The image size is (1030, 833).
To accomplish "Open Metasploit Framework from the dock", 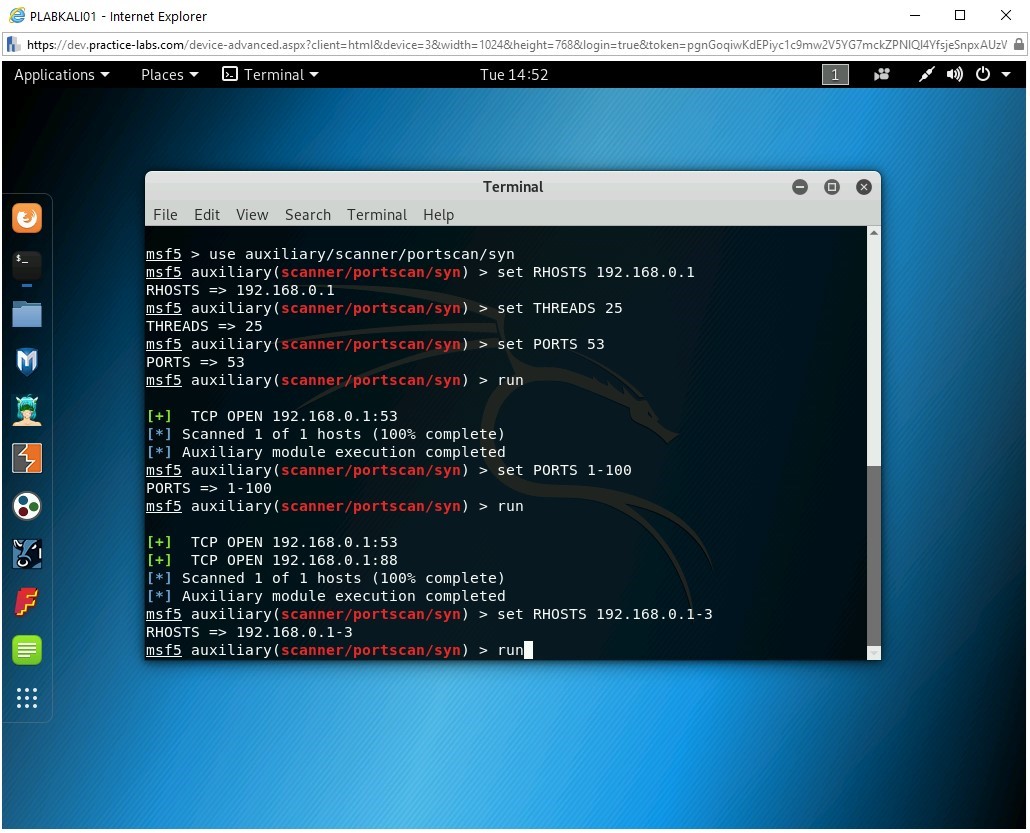I will click(x=27, y=362).
